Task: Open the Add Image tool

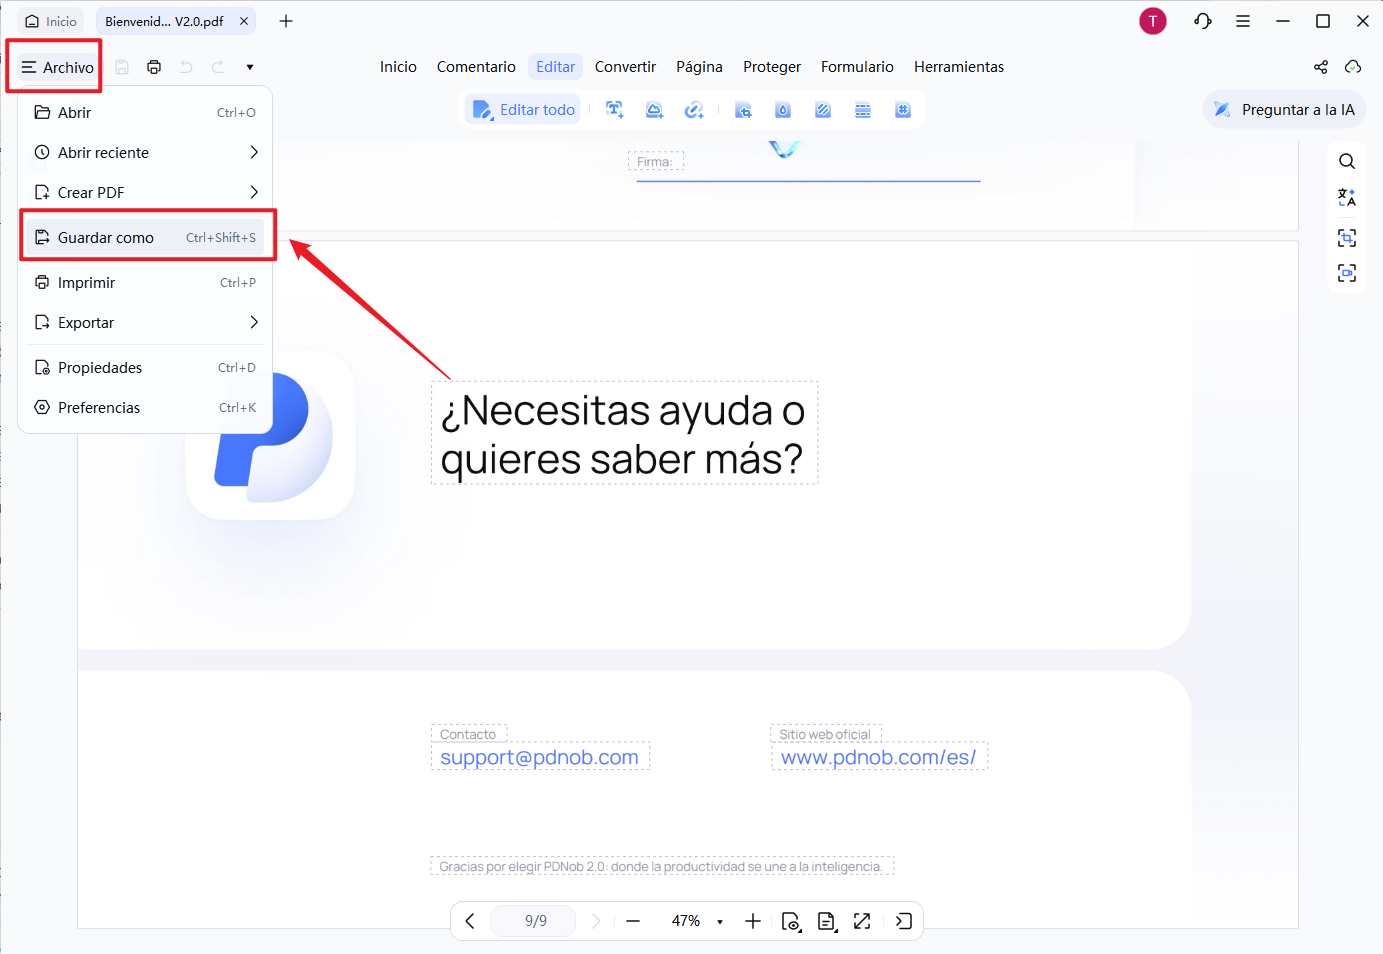Action: click(x=654, y=110)
